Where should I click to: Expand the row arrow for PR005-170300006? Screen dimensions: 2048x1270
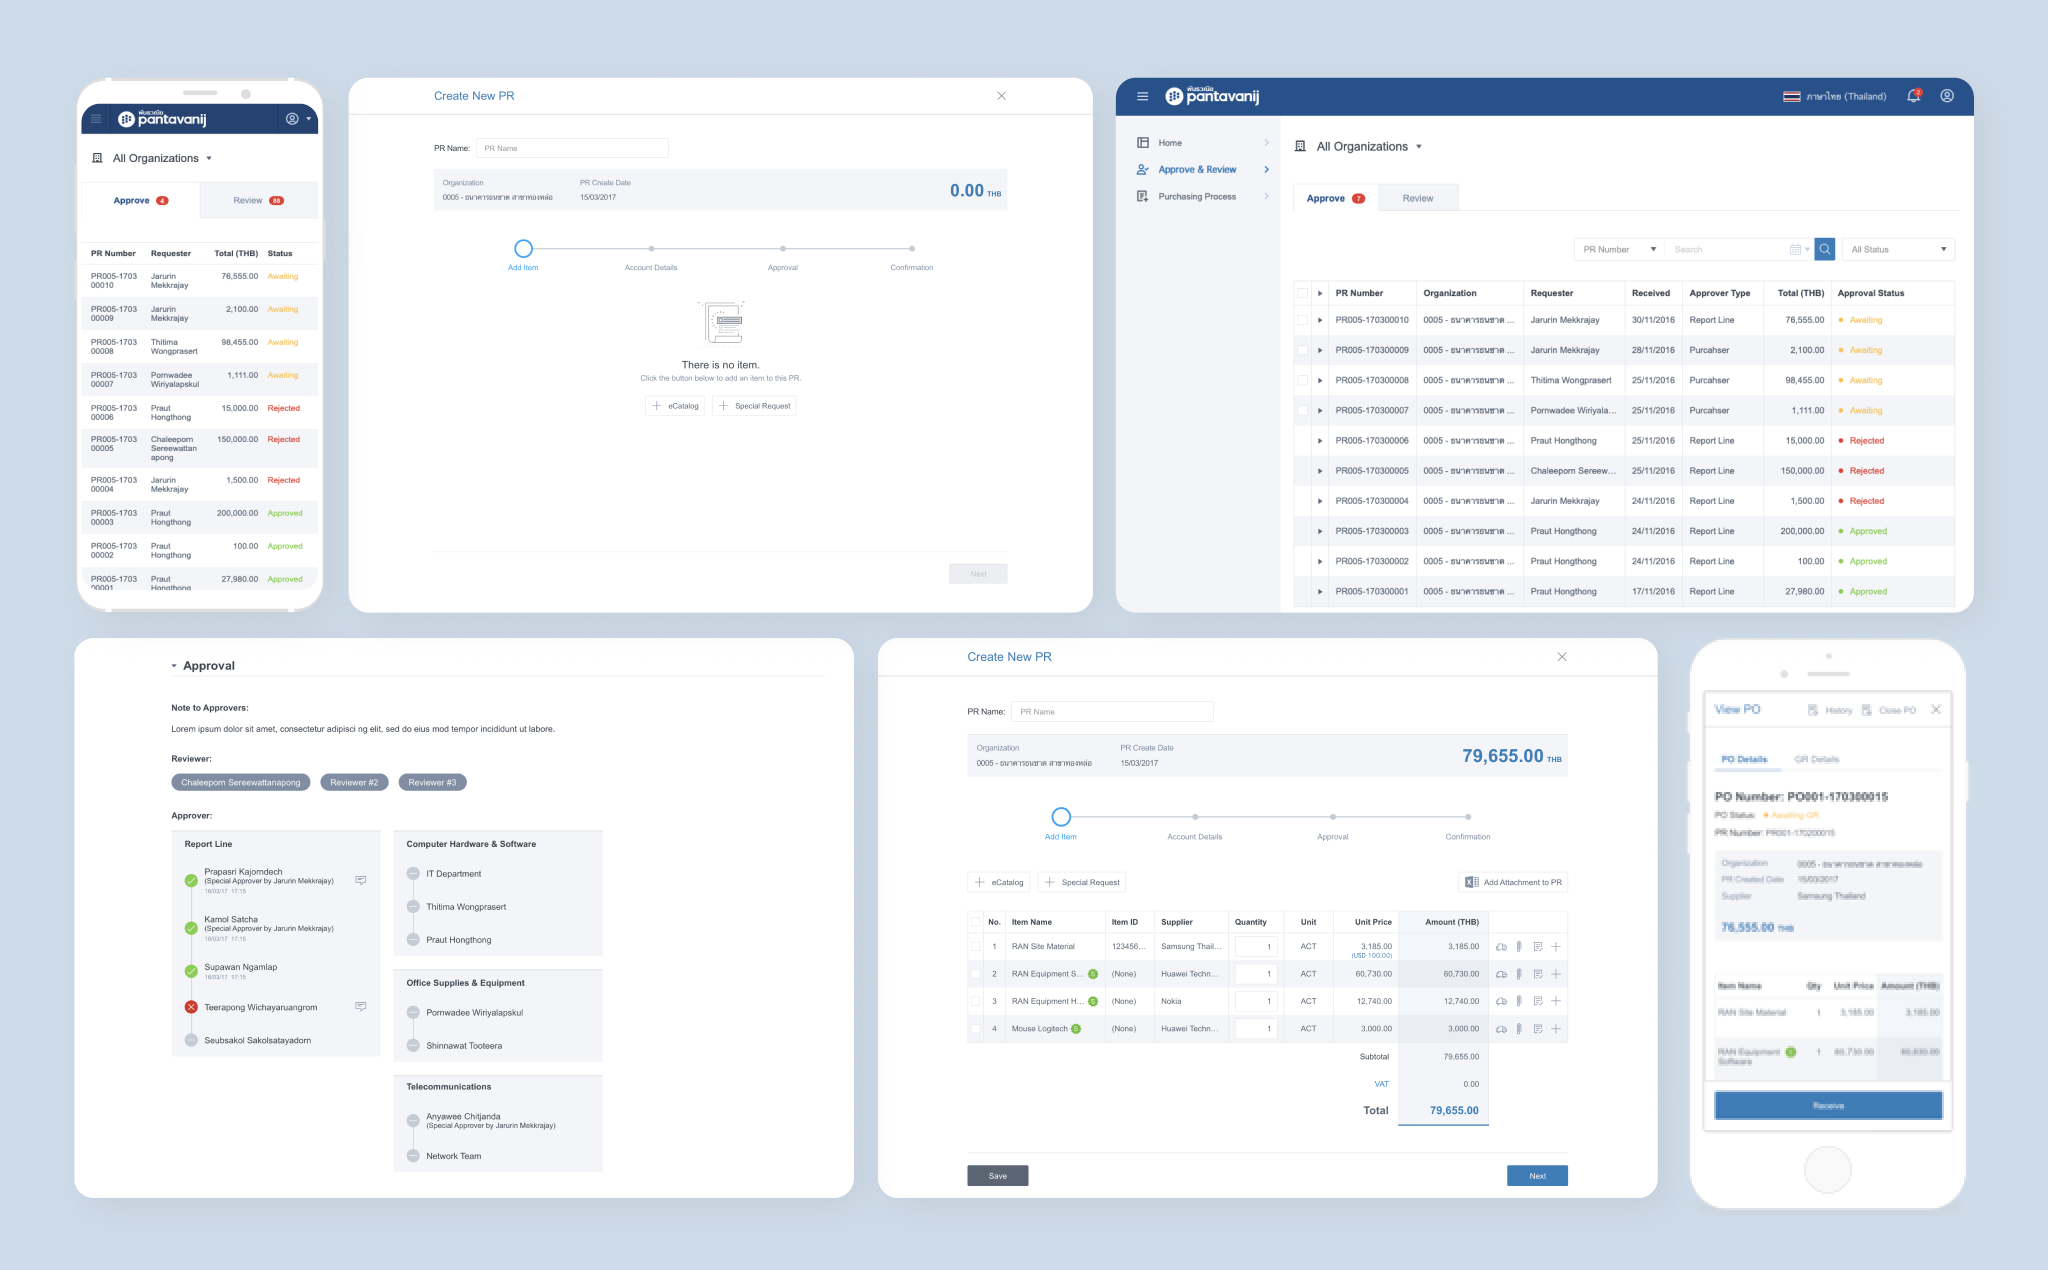pyautogui.click(x=1320, y=441)
